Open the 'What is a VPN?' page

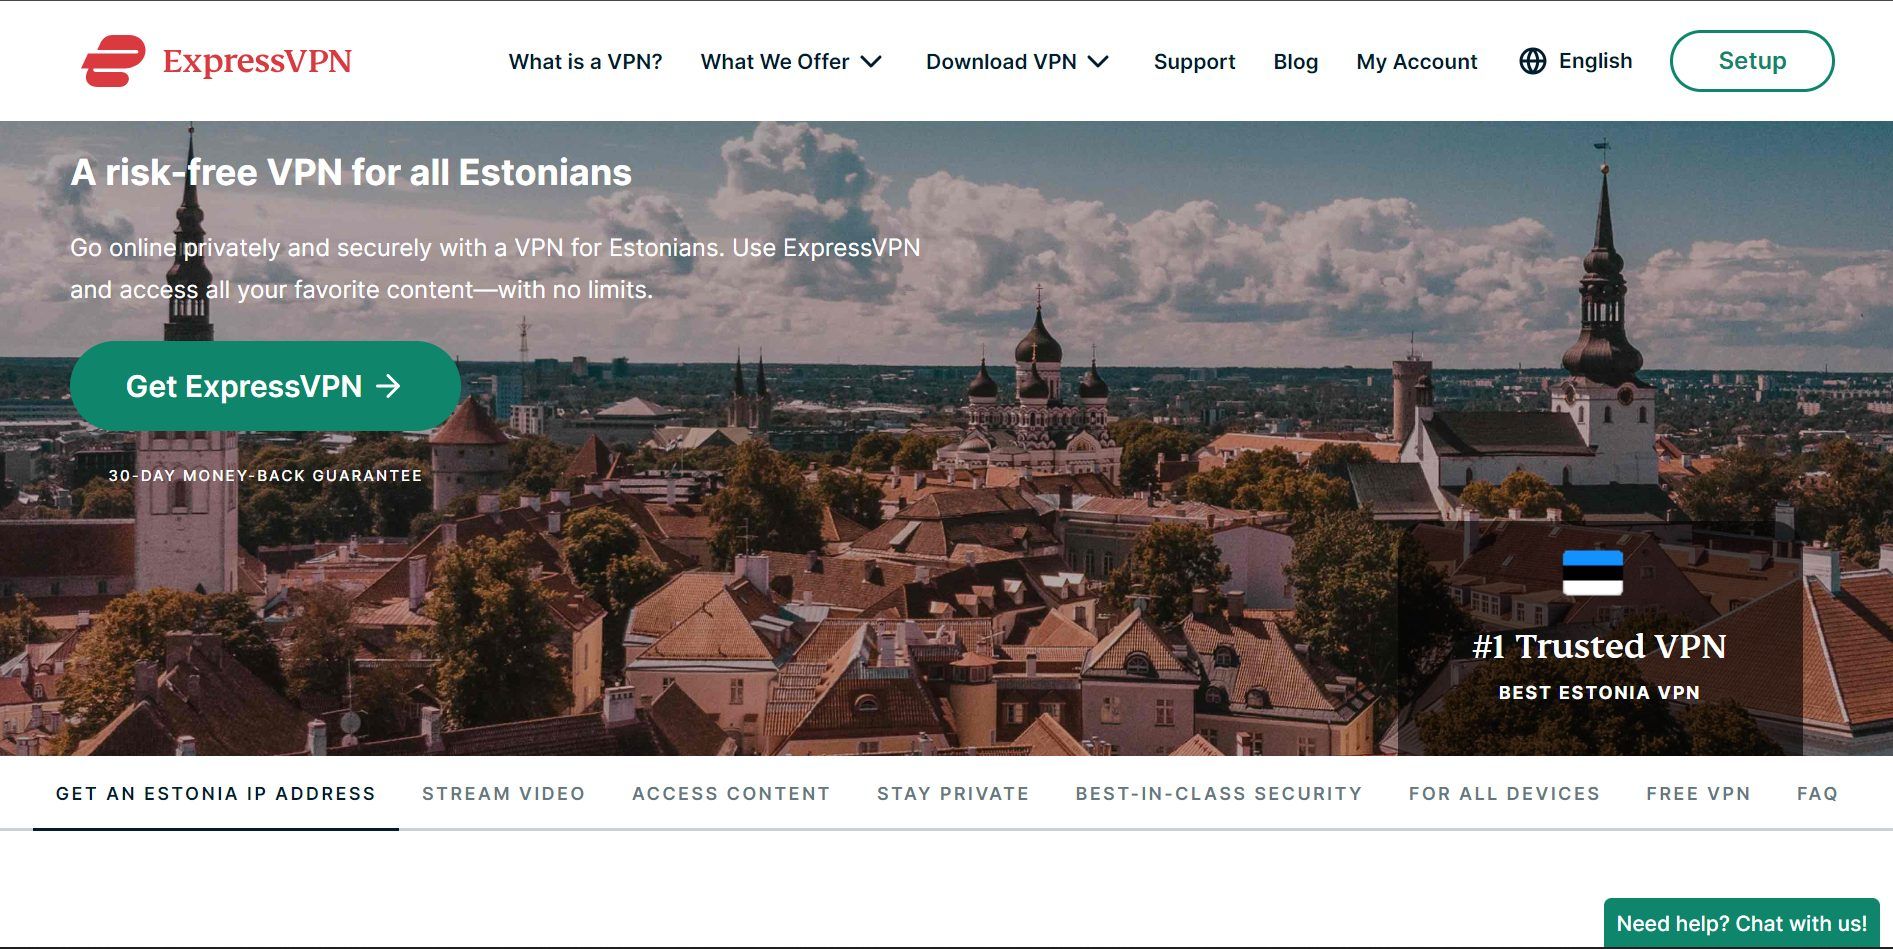tap(585, 62)
